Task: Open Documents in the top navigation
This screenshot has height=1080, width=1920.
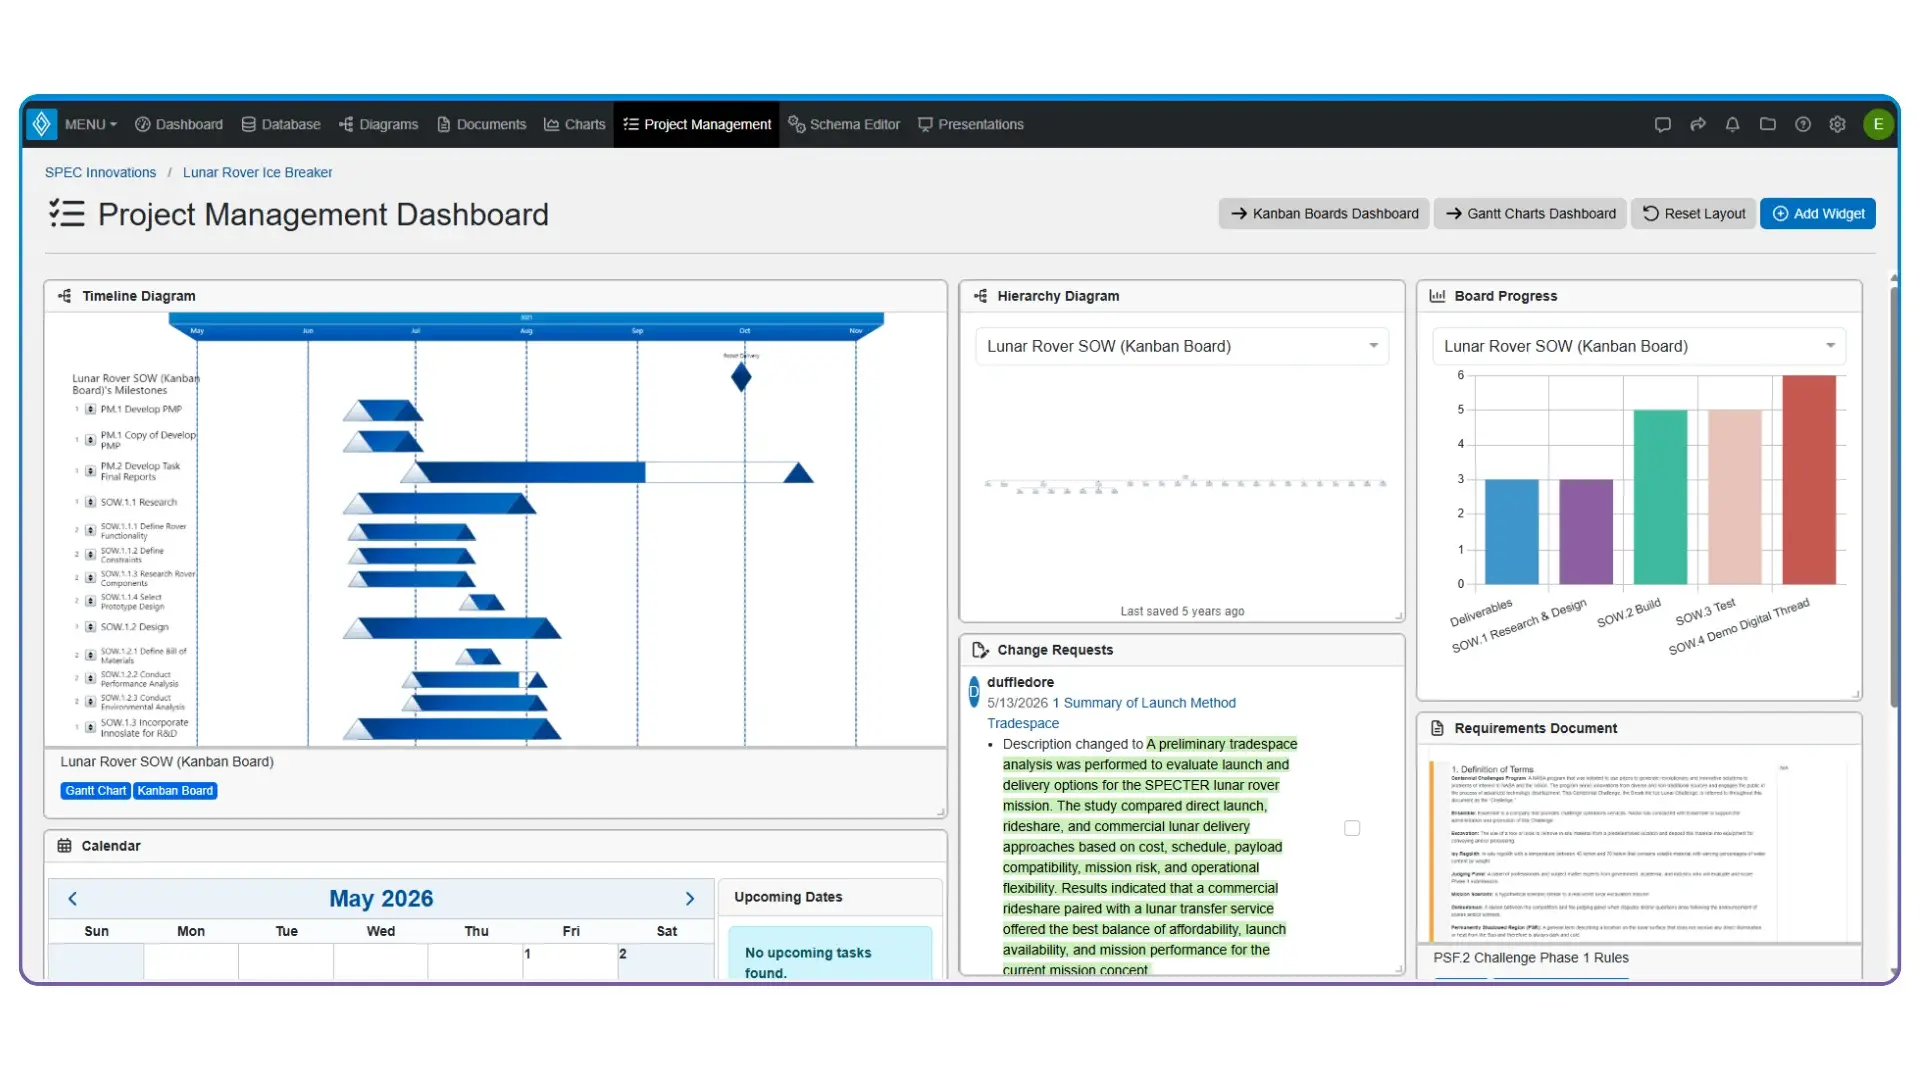Action: pyautogui.click(x=482, y=125)
